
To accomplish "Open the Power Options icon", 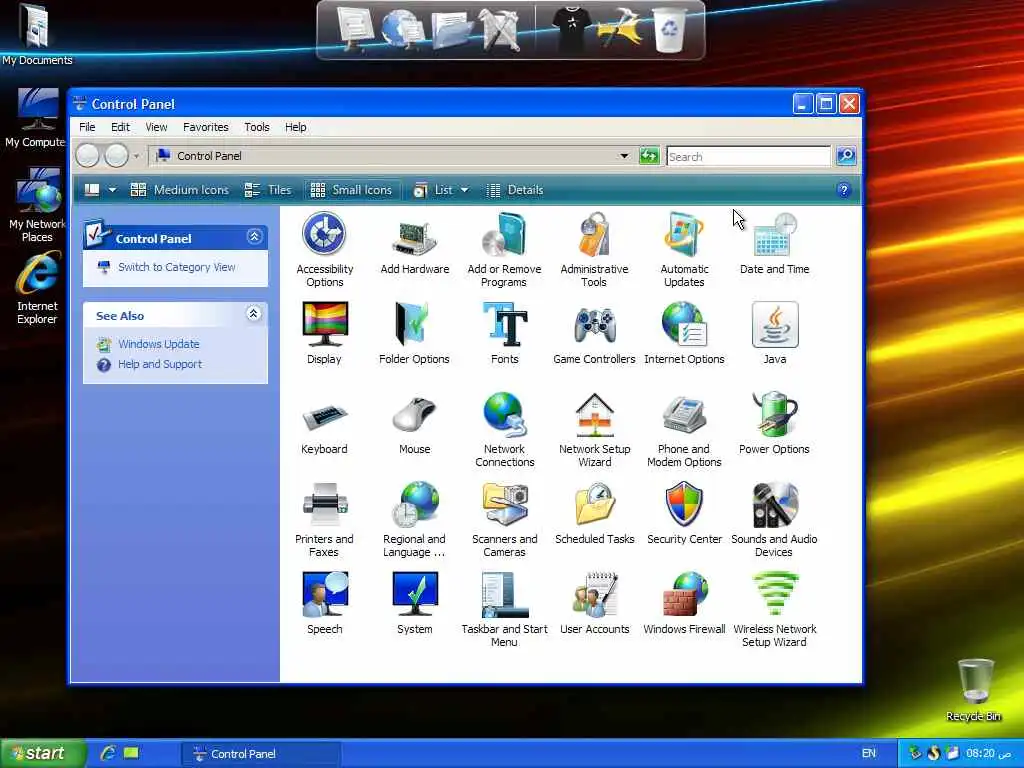I will click(x=775, y=423).
